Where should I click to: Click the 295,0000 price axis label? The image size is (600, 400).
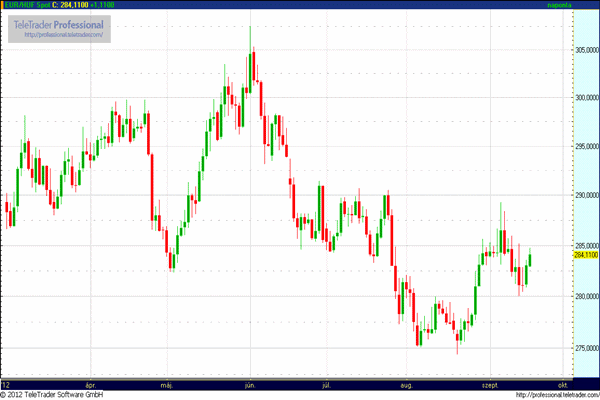[x=587, y=146]
